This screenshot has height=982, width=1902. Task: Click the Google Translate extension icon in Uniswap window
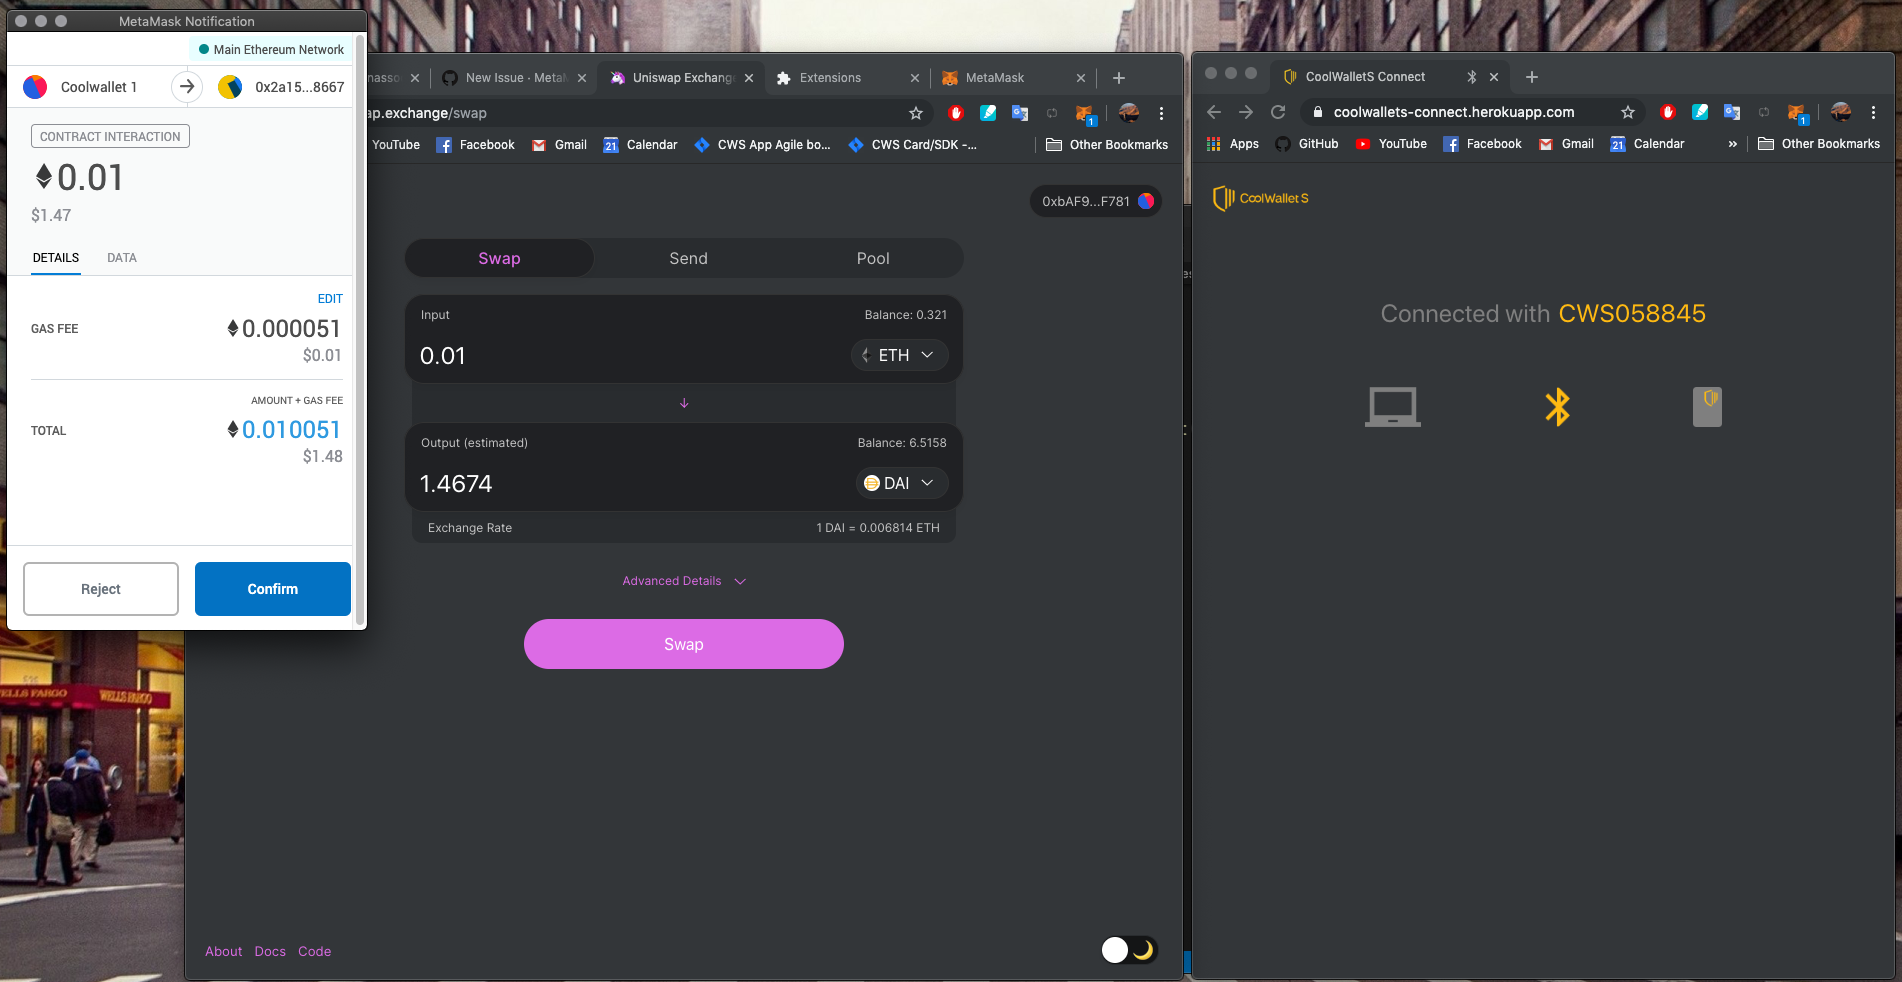(x=1019, y=113)
